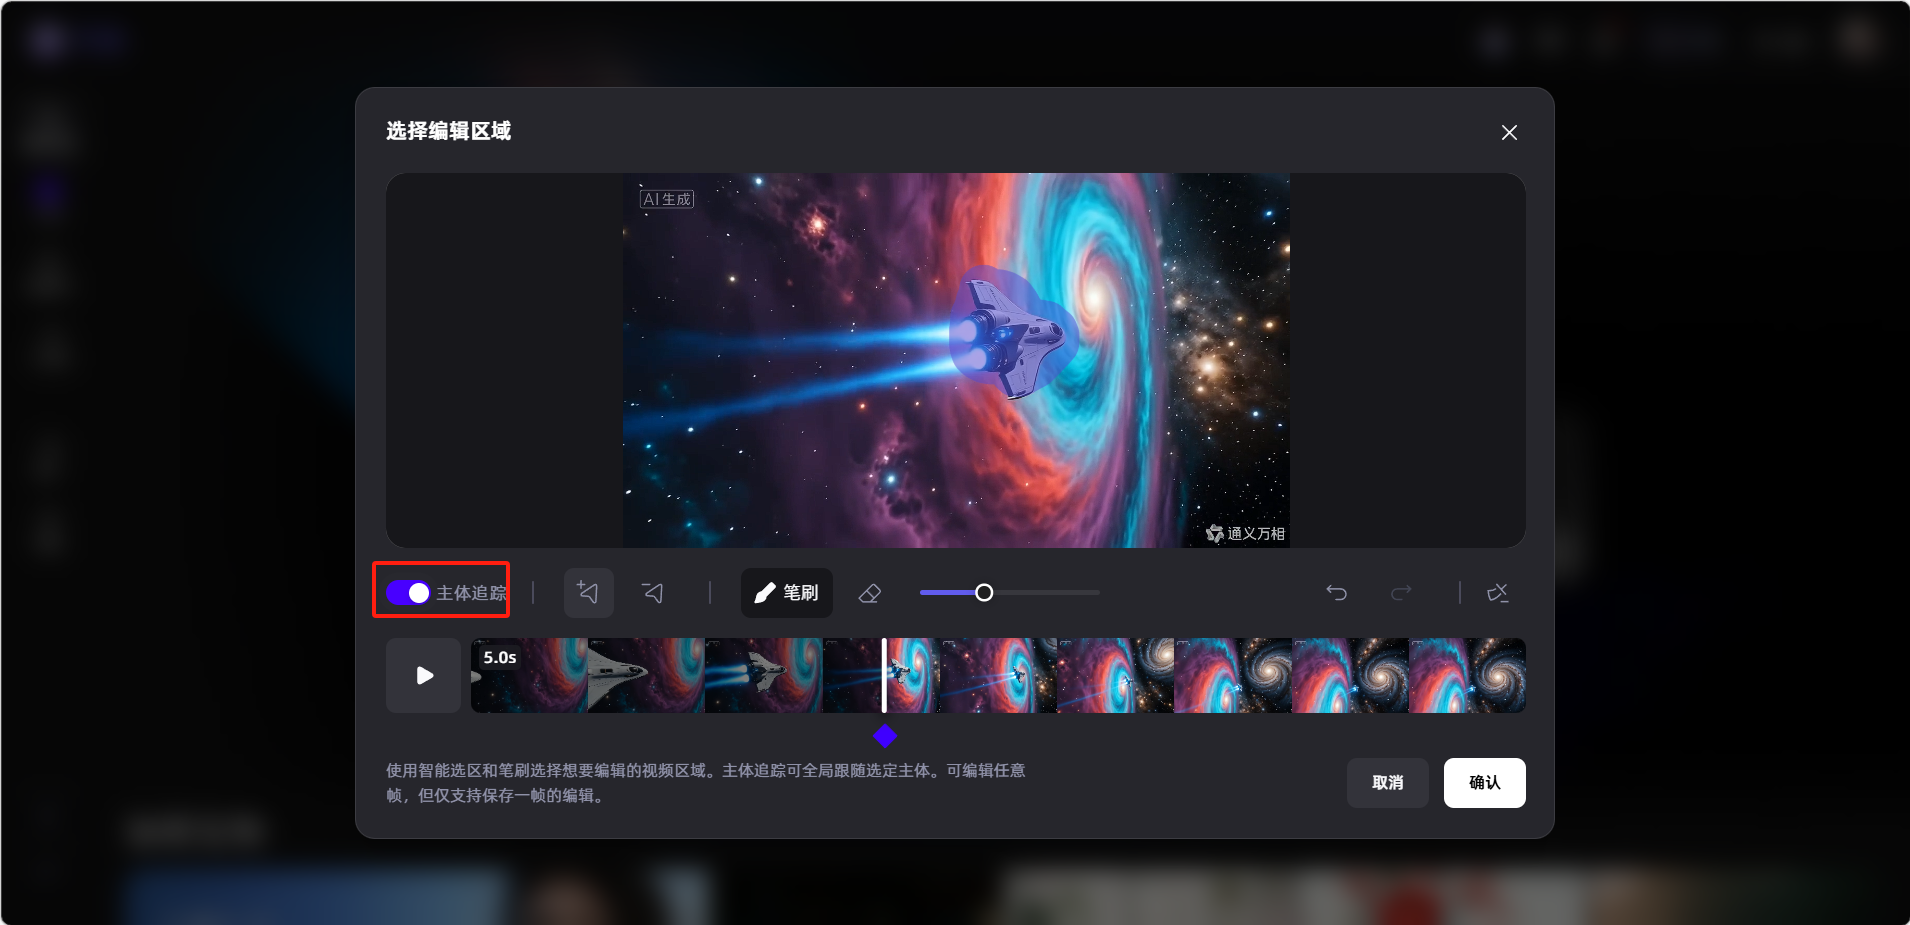Select the smart selection subtract tool

coord(653,593)
